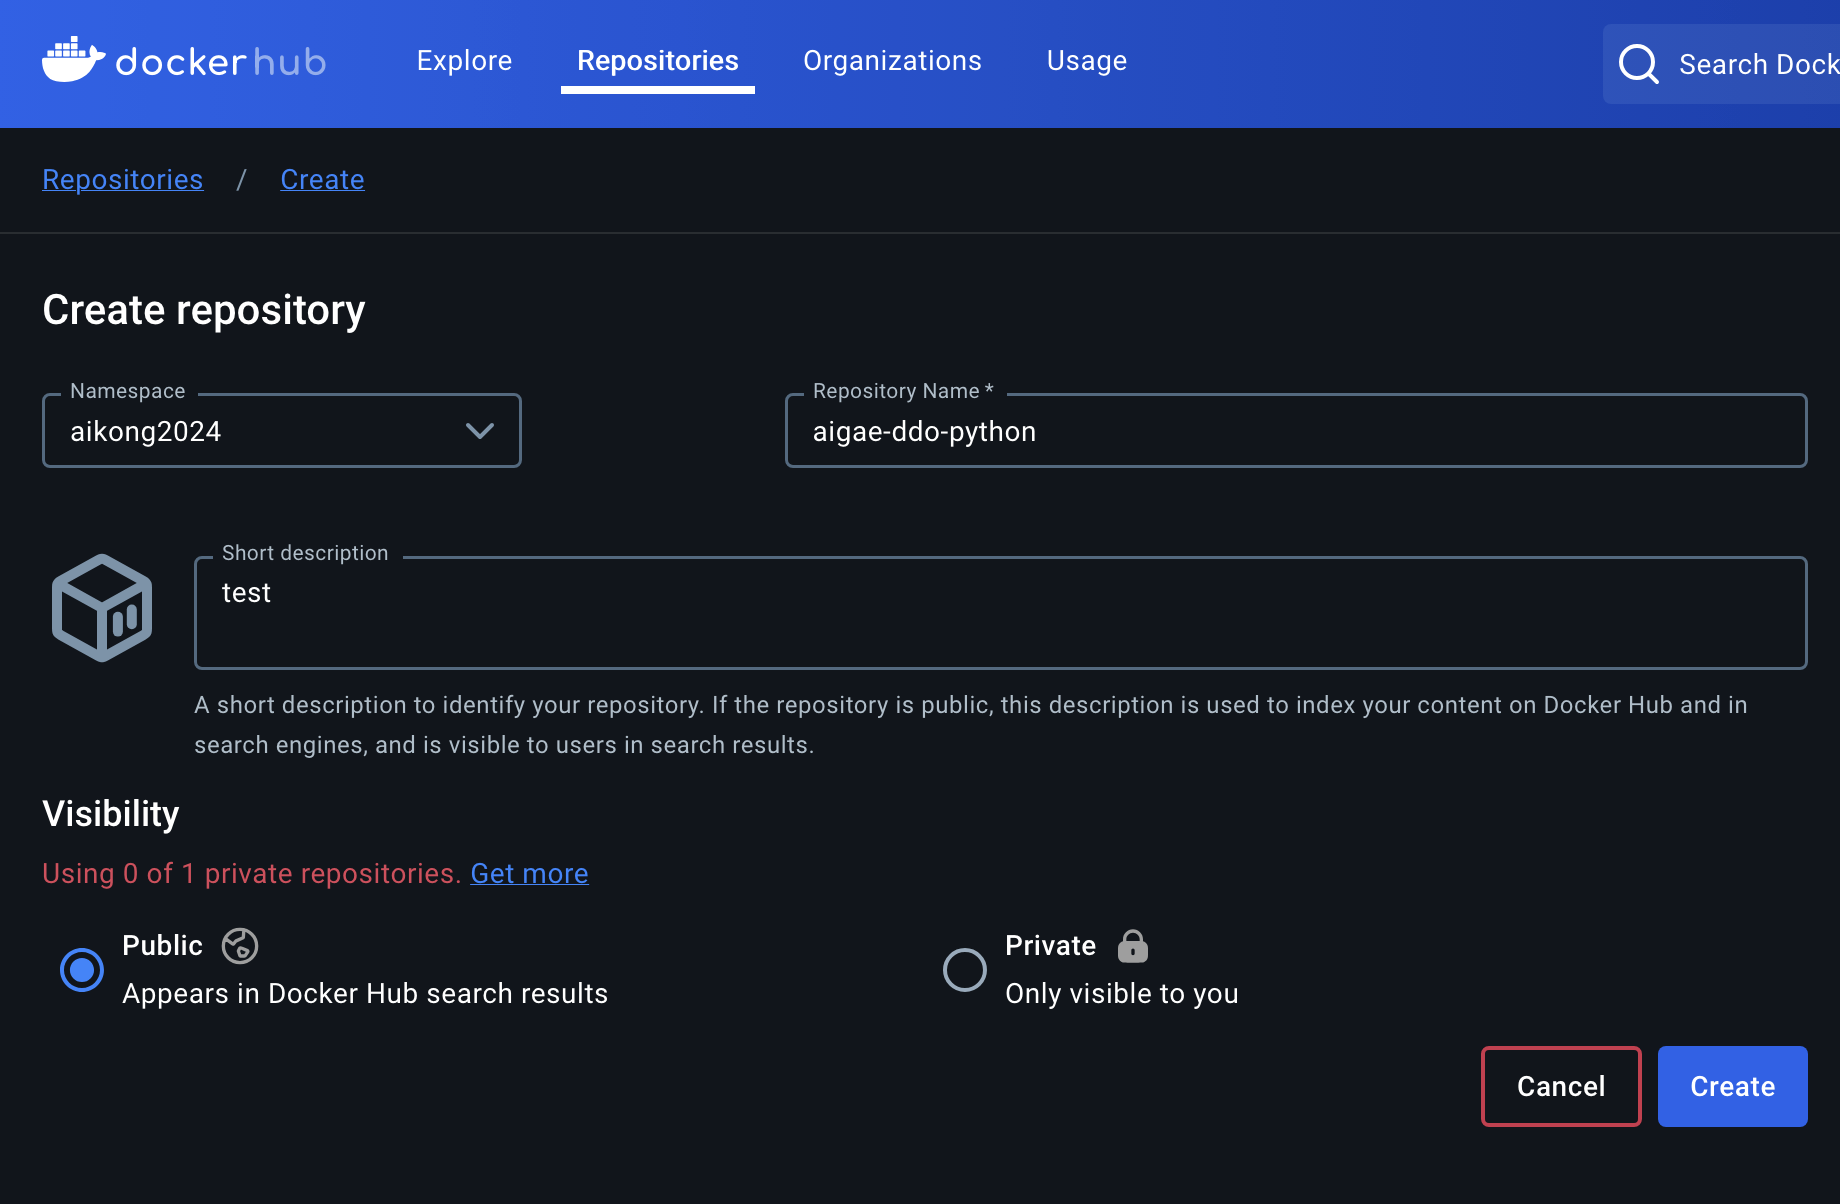The image size is (1840, 1204).
Task: Open the Namespace dropdown showing aikong2024
Action: [x=282, y=431]
